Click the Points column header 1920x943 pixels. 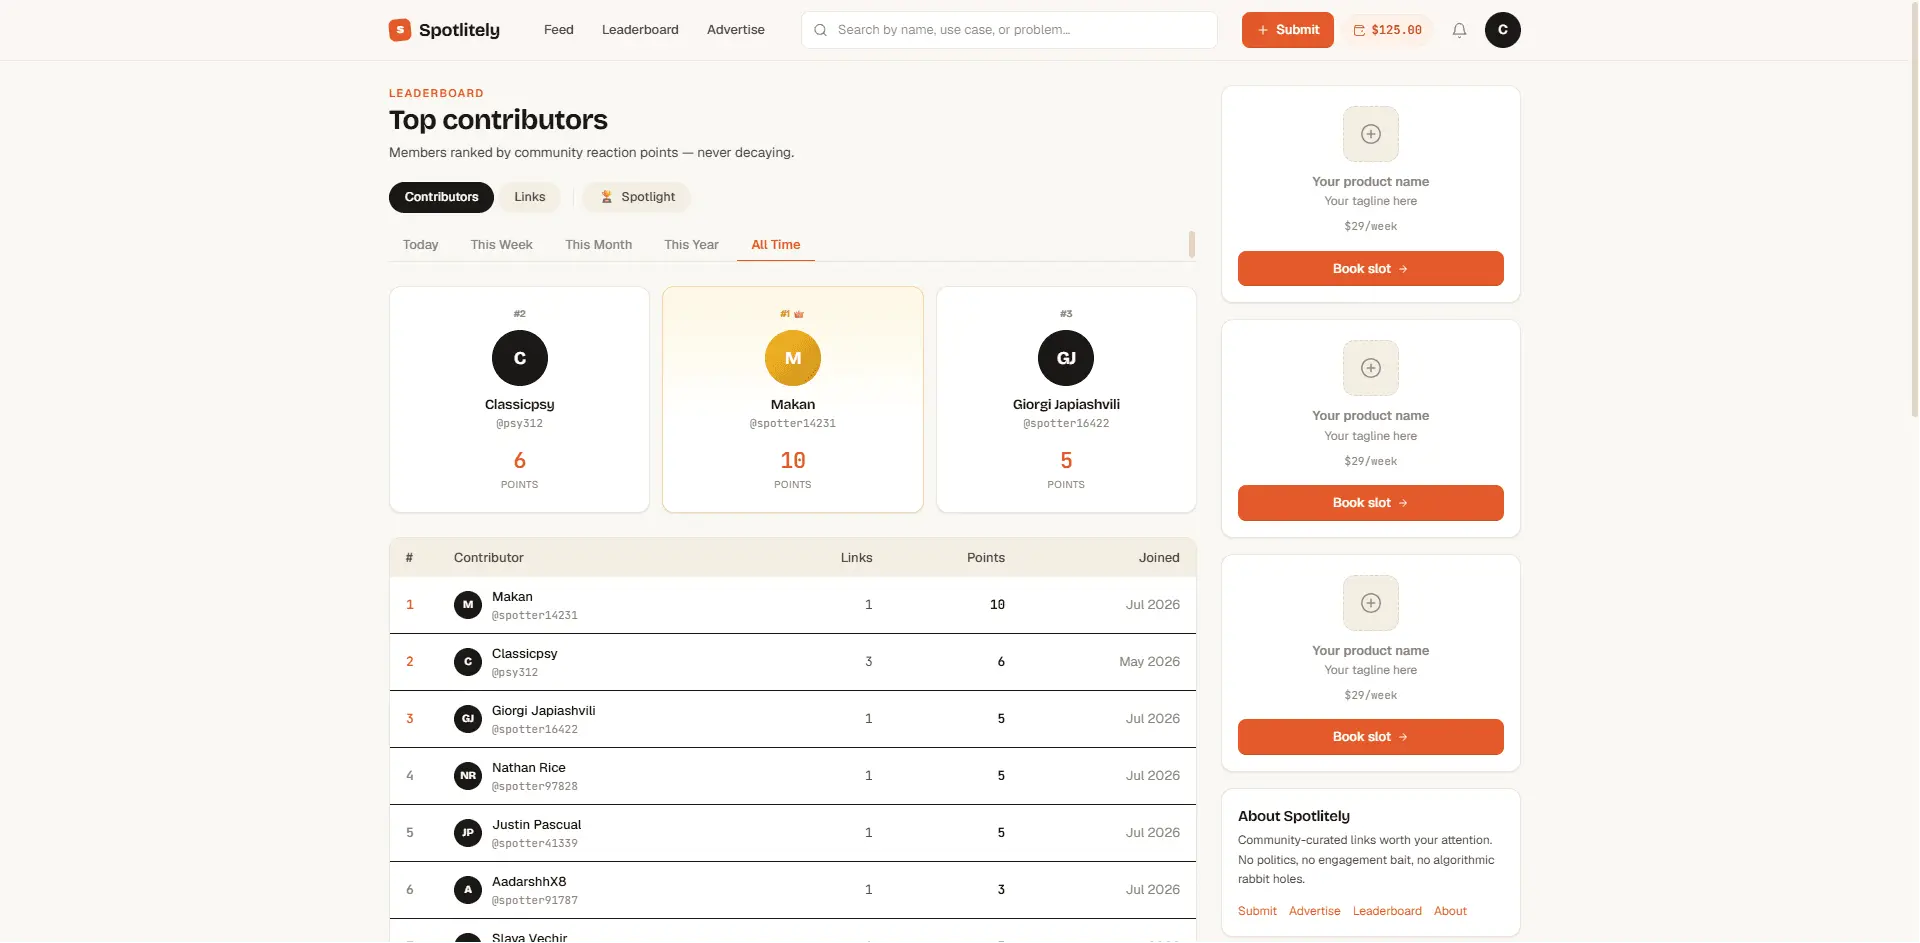point(986,558)
